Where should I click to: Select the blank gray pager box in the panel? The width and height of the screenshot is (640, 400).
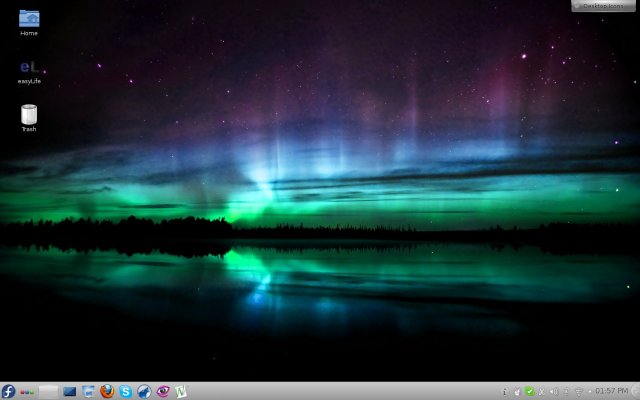coord(48,392)
